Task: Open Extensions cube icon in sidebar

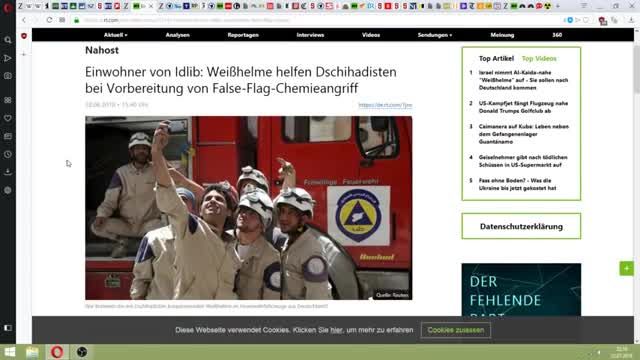Action: (x=8, y=190)
